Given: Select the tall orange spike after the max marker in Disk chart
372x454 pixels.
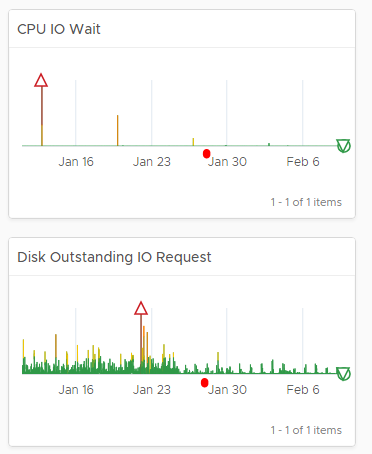Looking at the screenshot, I should 144,347.
